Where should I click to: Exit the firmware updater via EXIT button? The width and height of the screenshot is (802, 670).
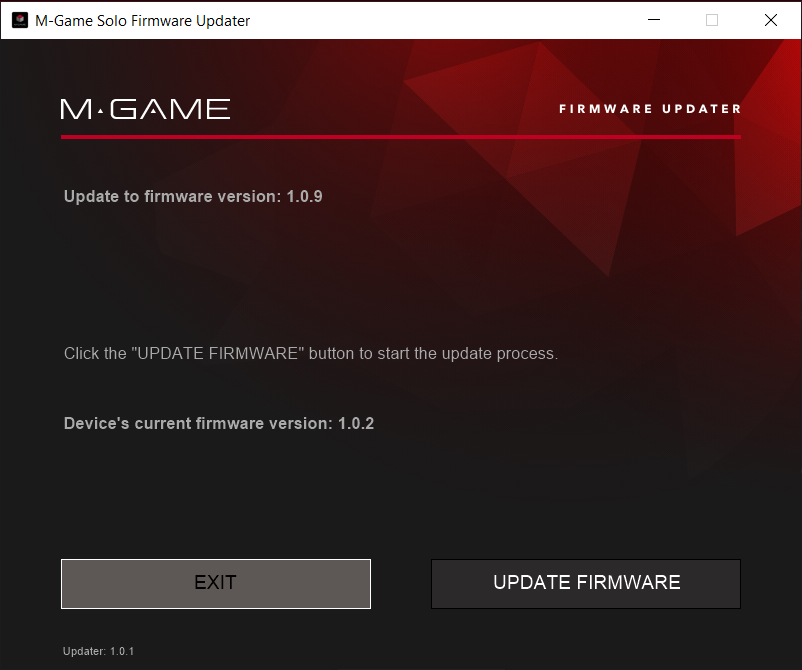[x=216, y=584]
